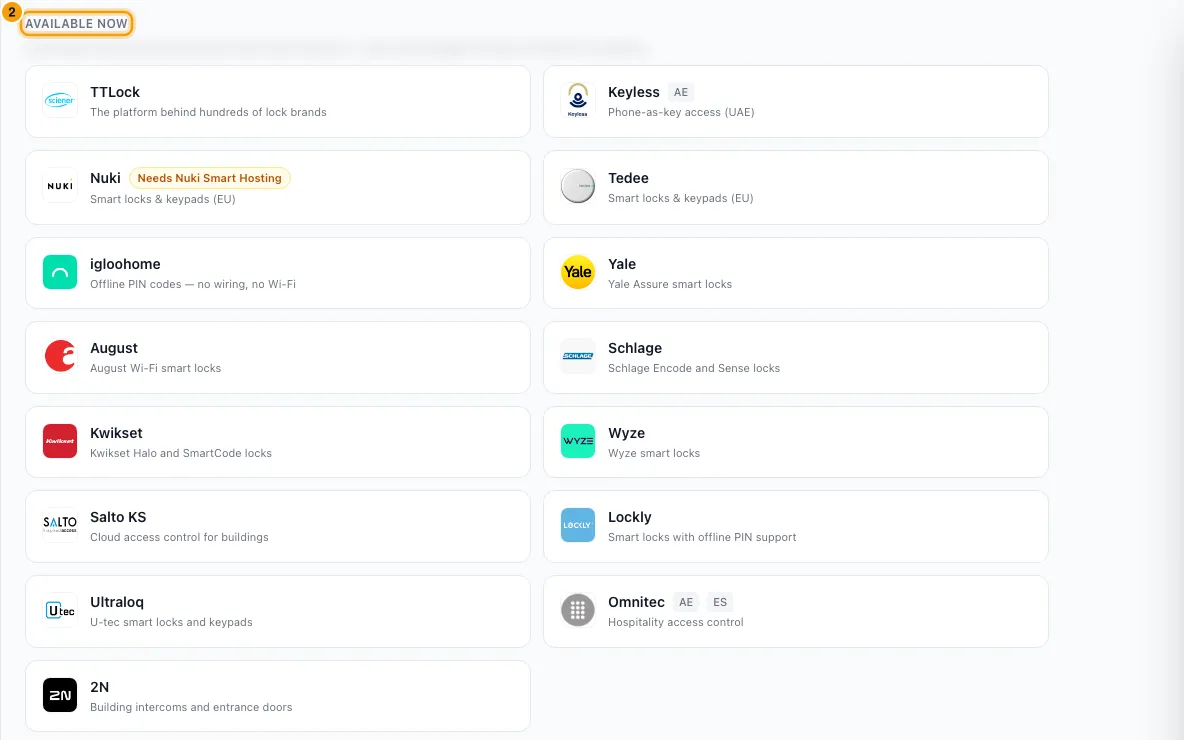Click the 2N title text
The width and height of the screenshot is (1184, 740).
100,687
